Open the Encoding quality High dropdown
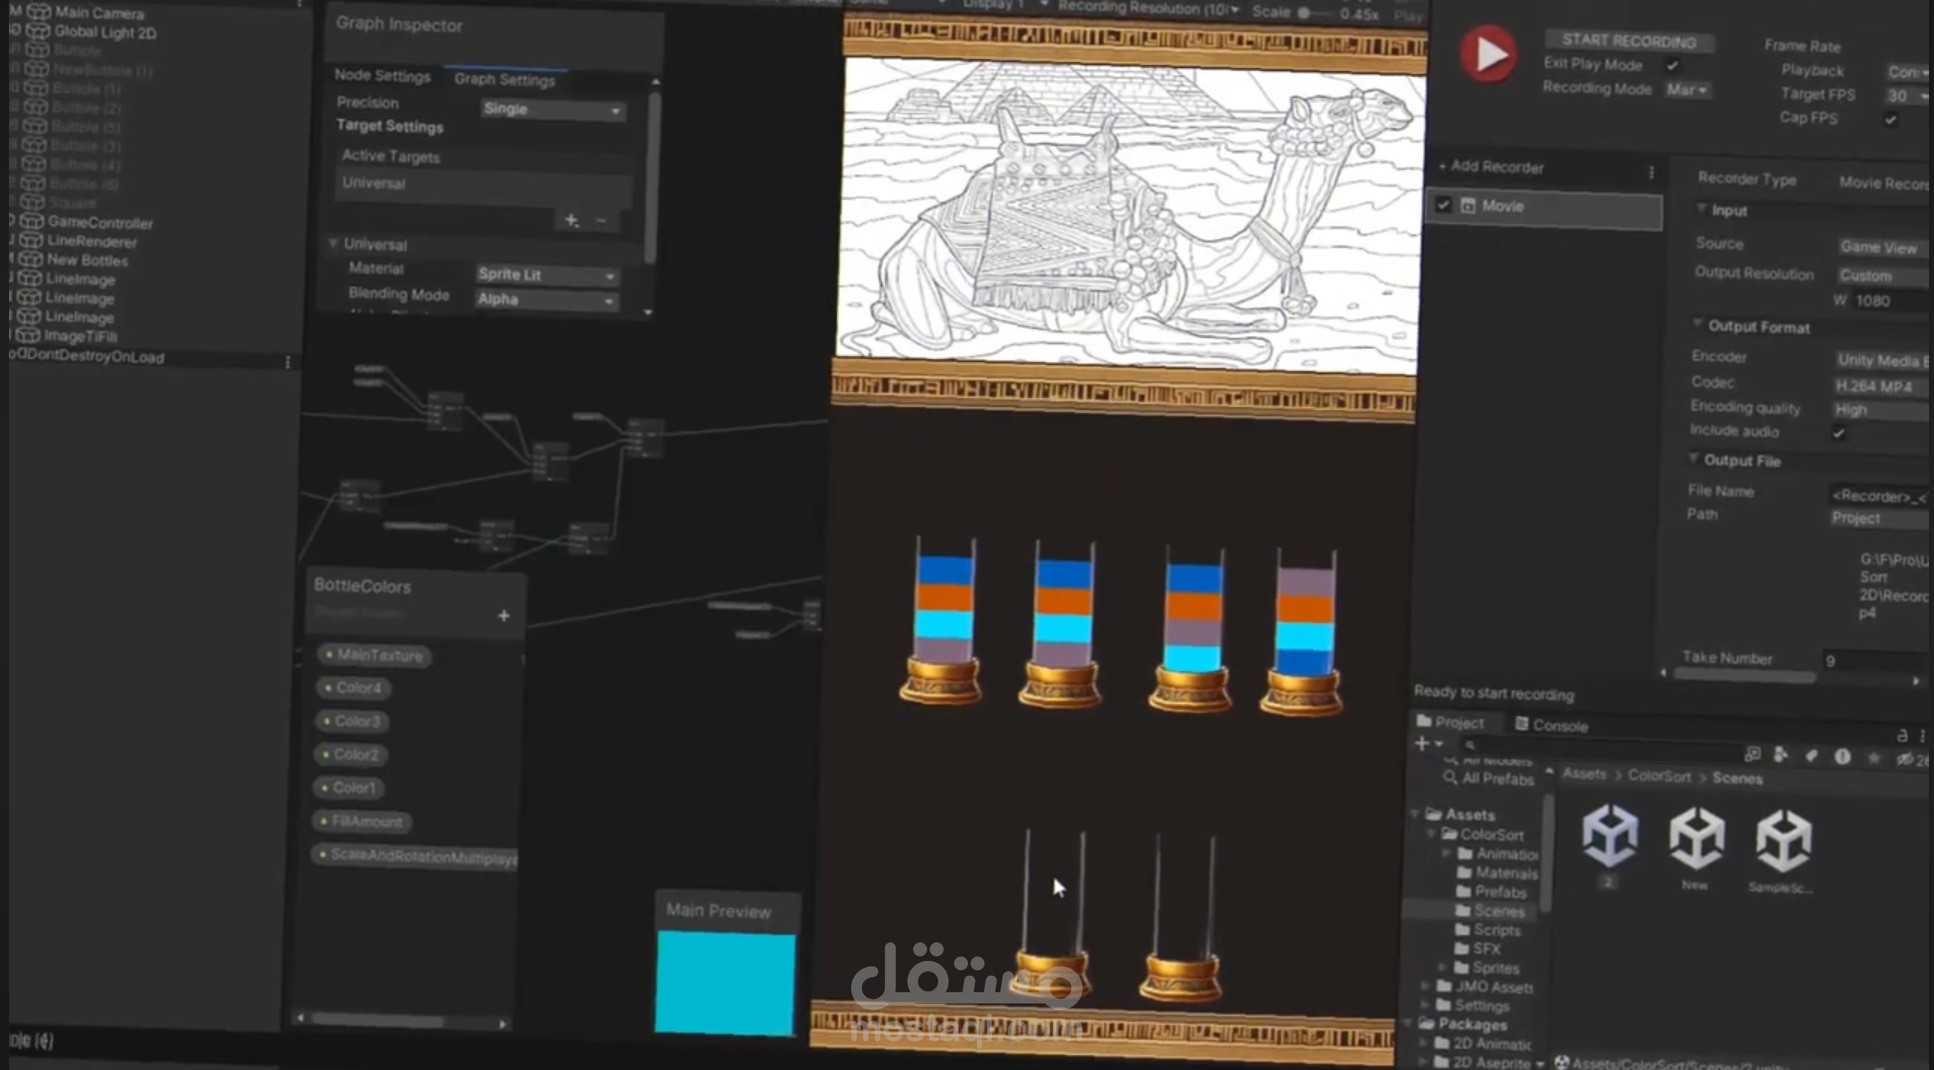This screenshot has height=1070, width=1934. 1881,410
